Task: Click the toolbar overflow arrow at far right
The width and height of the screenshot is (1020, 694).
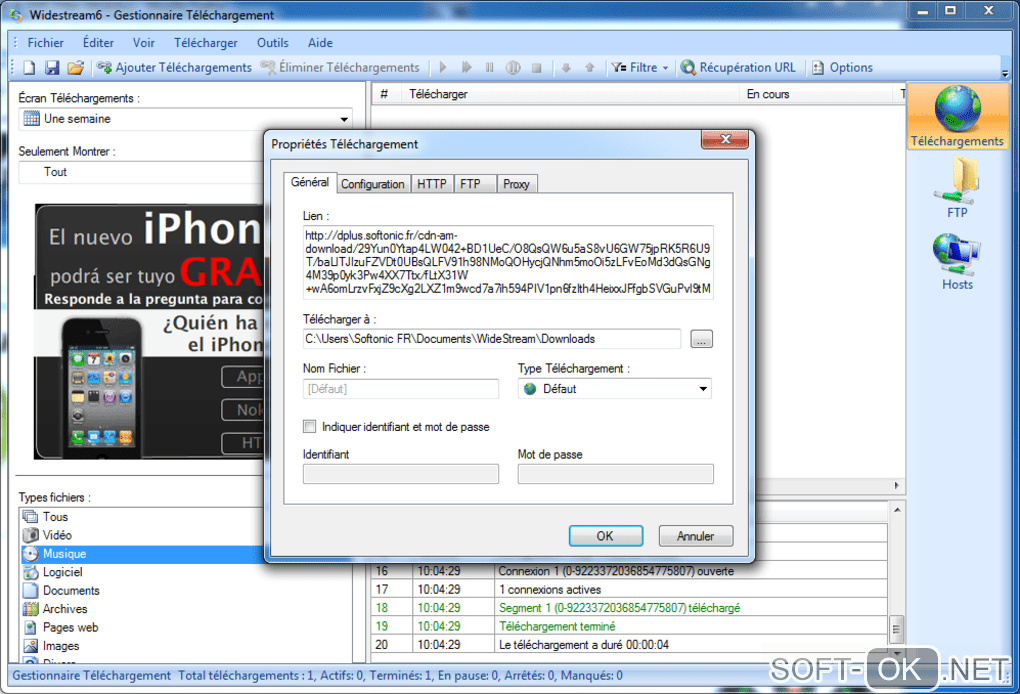Action: tap(1005, 73)
